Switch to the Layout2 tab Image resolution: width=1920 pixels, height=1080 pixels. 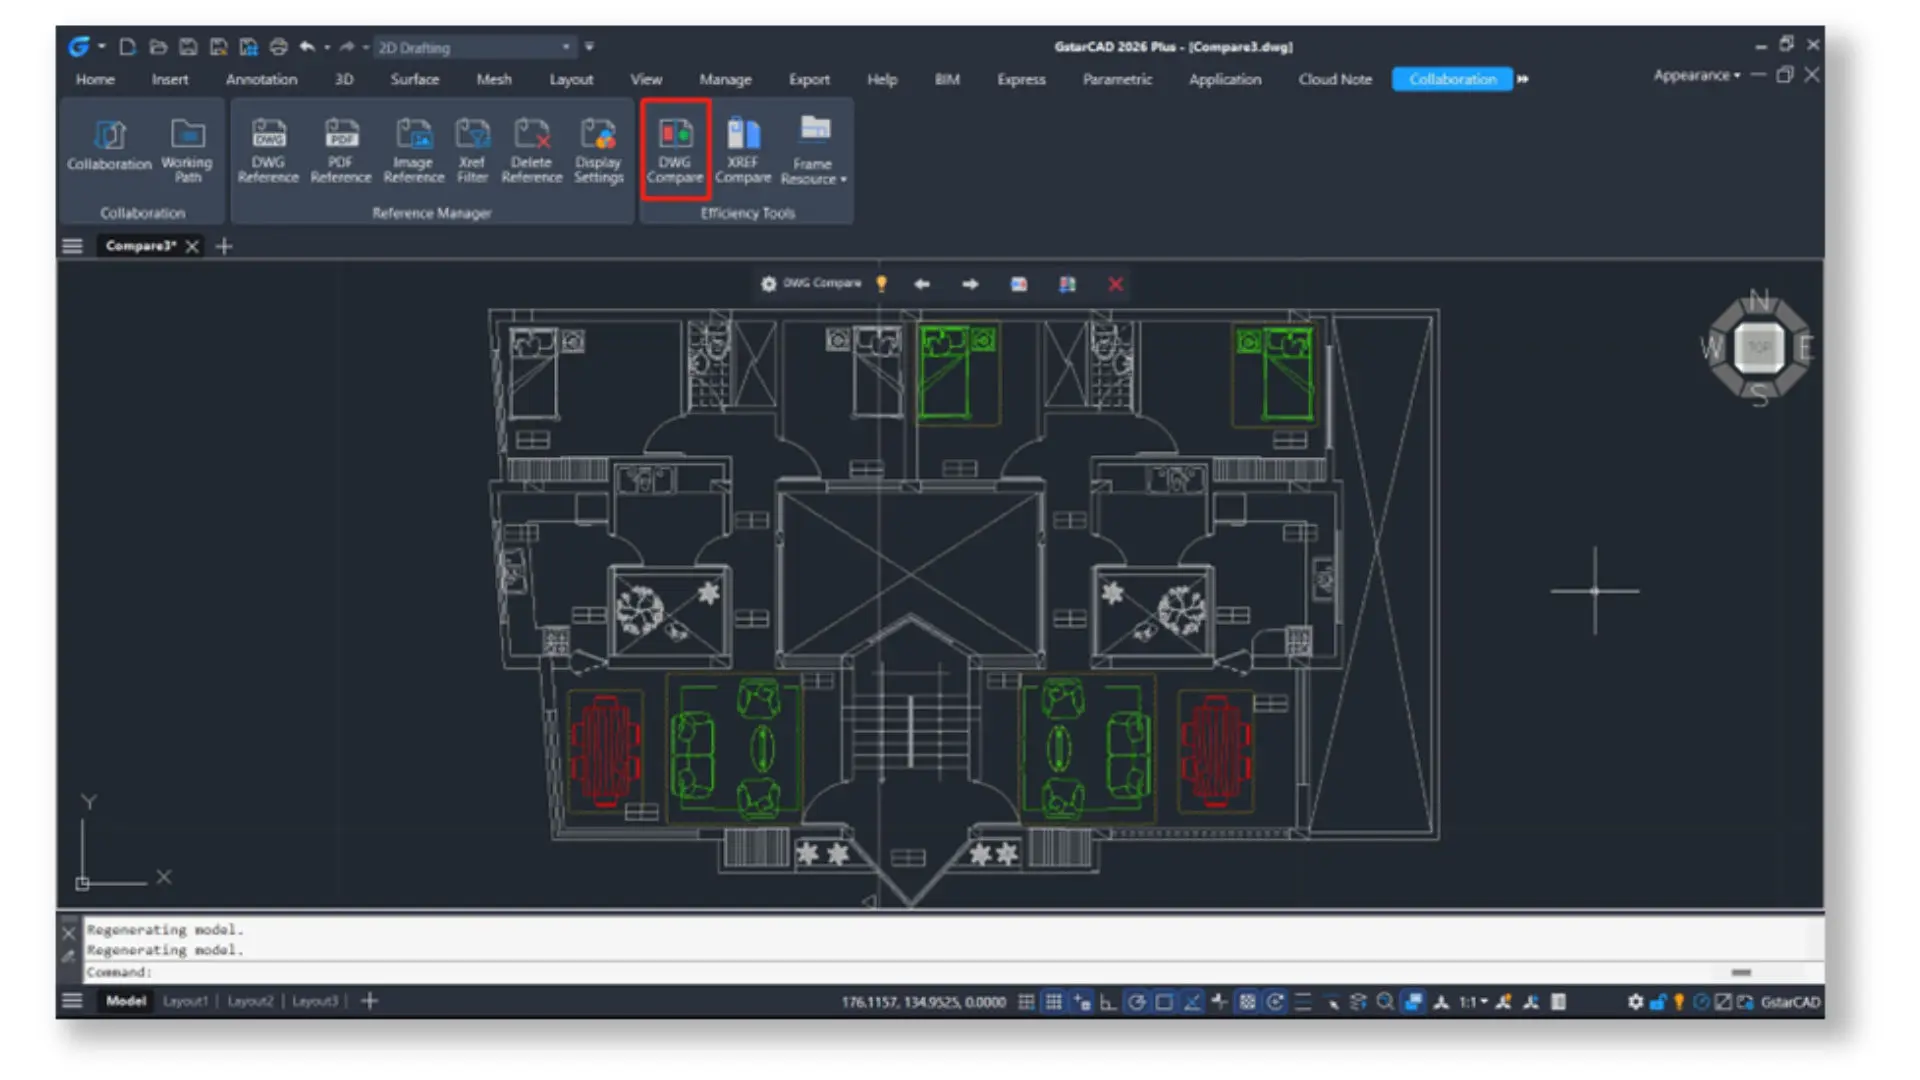[250, 1001]
